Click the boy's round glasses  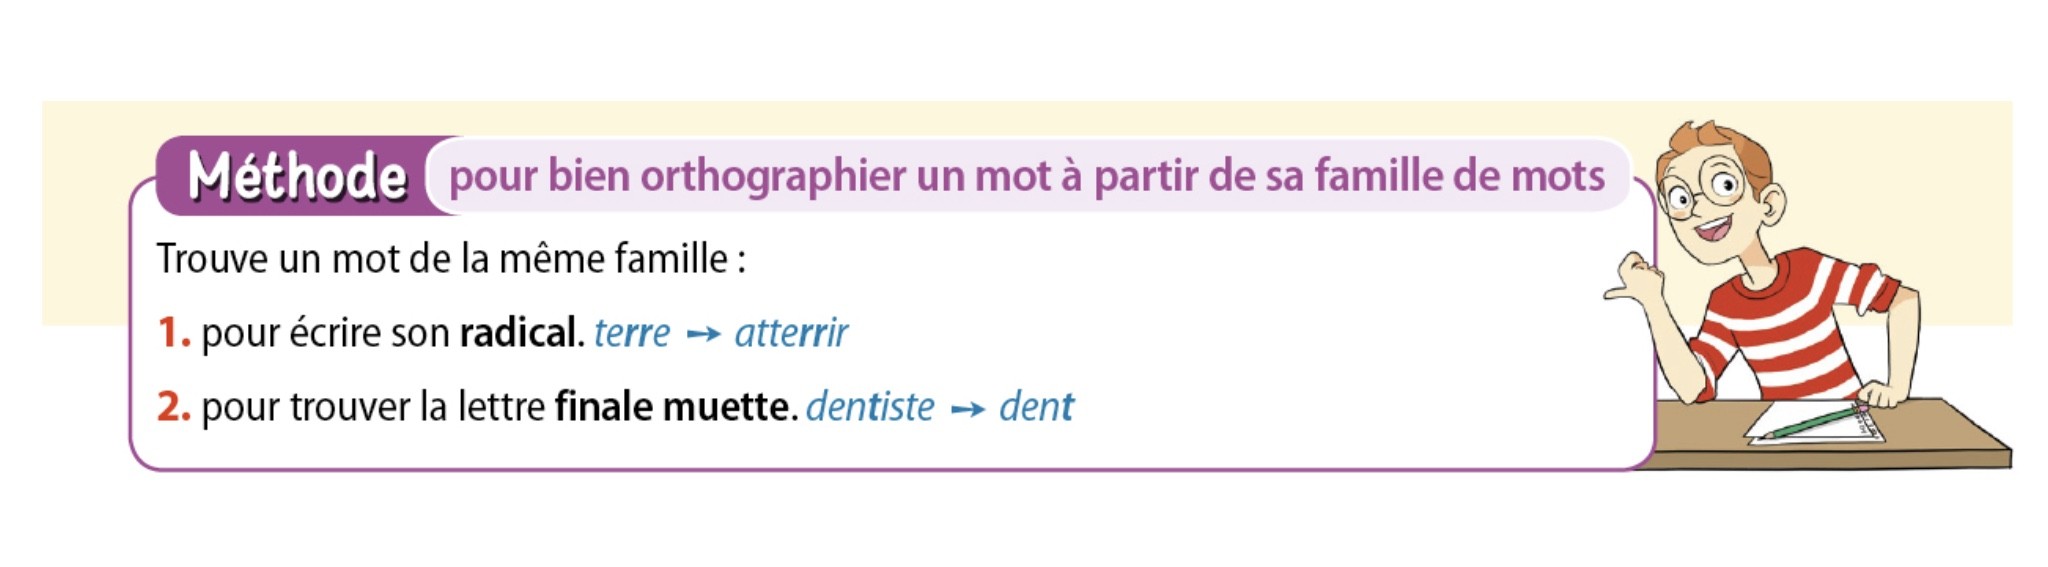[x=1703, y=192]
